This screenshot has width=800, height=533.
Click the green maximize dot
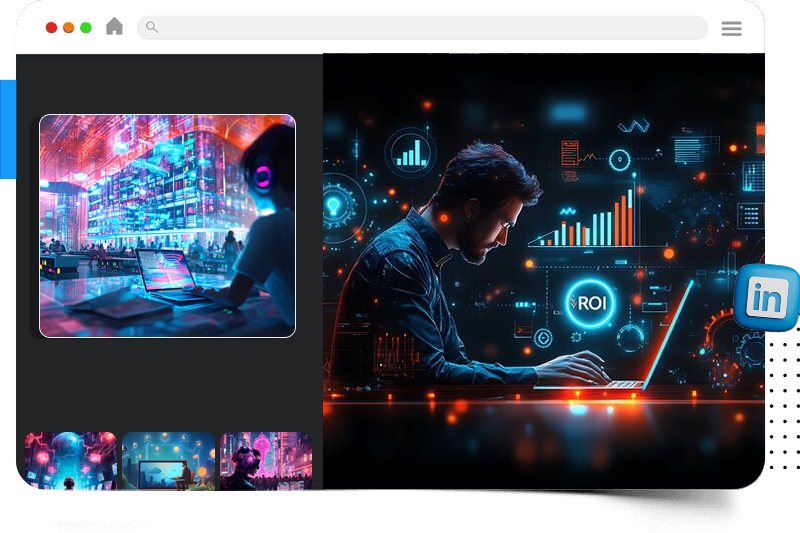click(x=86, y=28)
